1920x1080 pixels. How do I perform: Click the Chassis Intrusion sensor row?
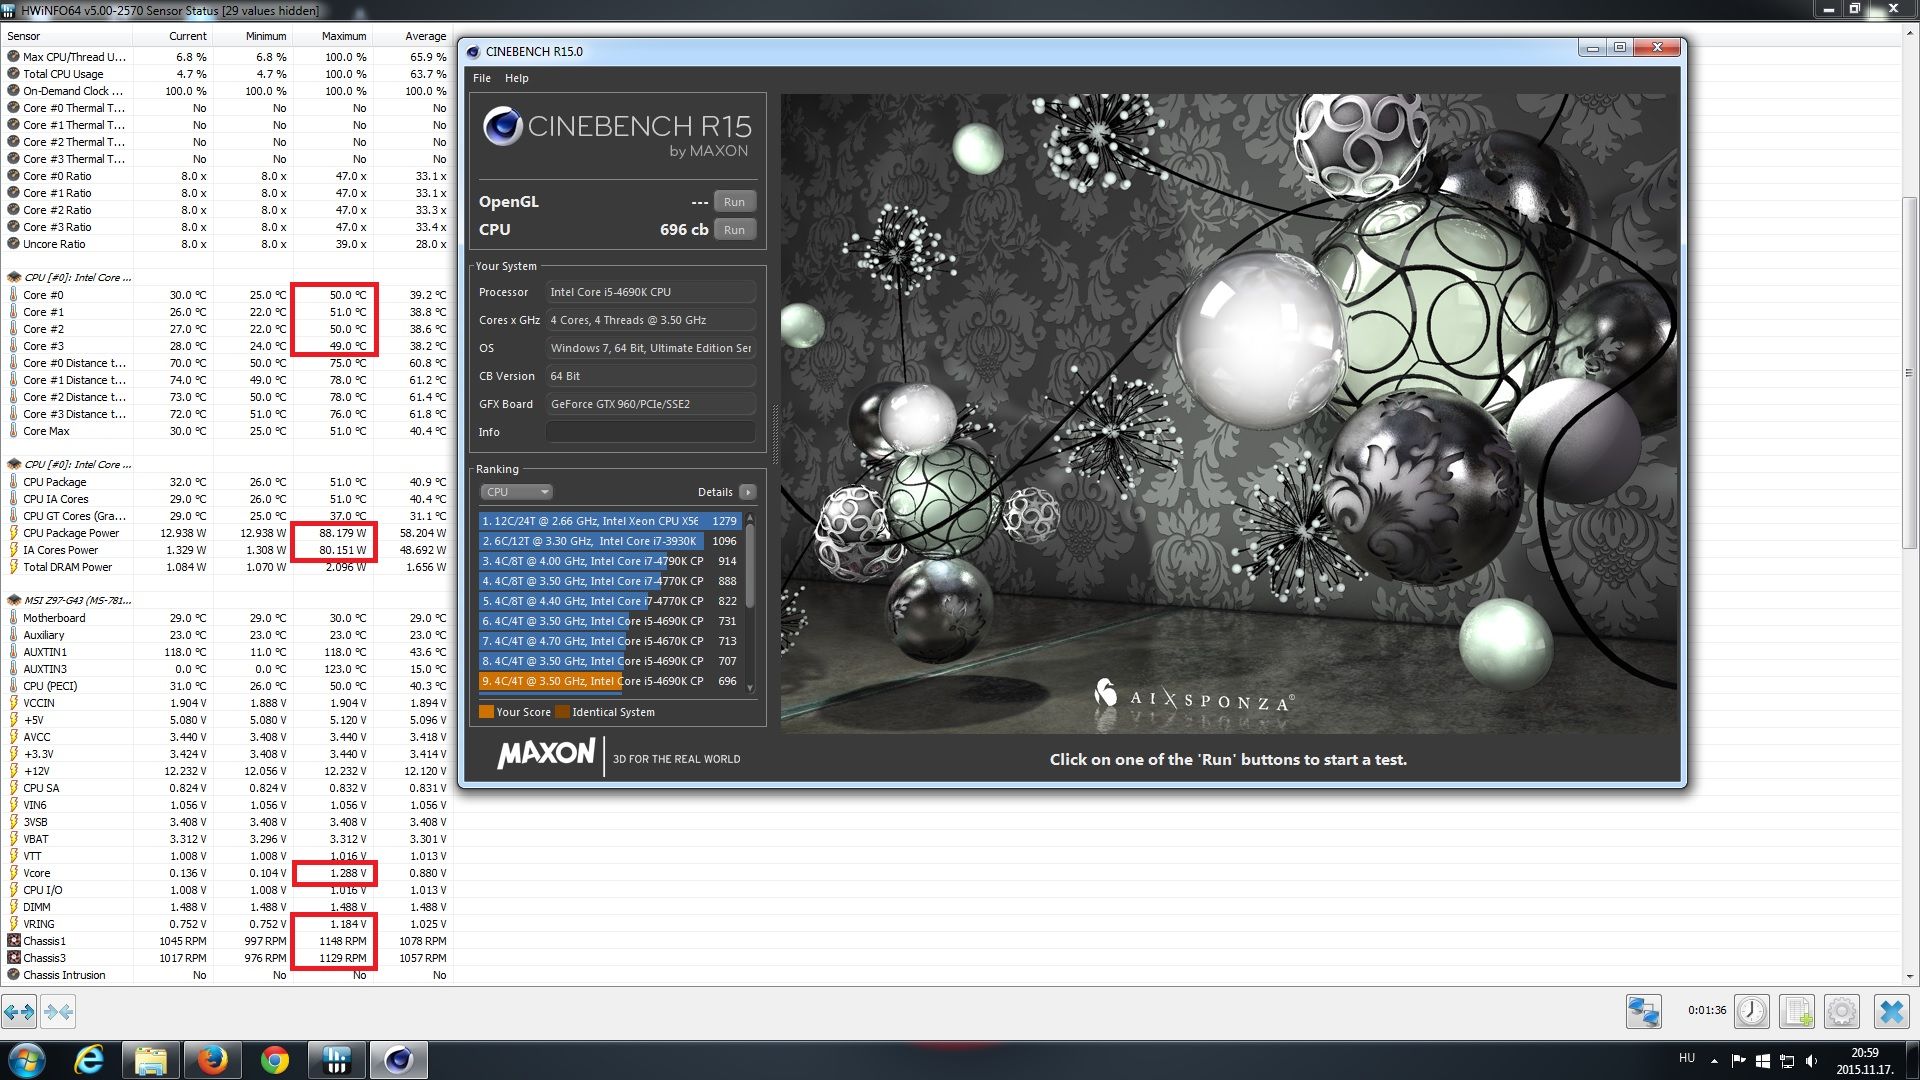pos(227,975)
